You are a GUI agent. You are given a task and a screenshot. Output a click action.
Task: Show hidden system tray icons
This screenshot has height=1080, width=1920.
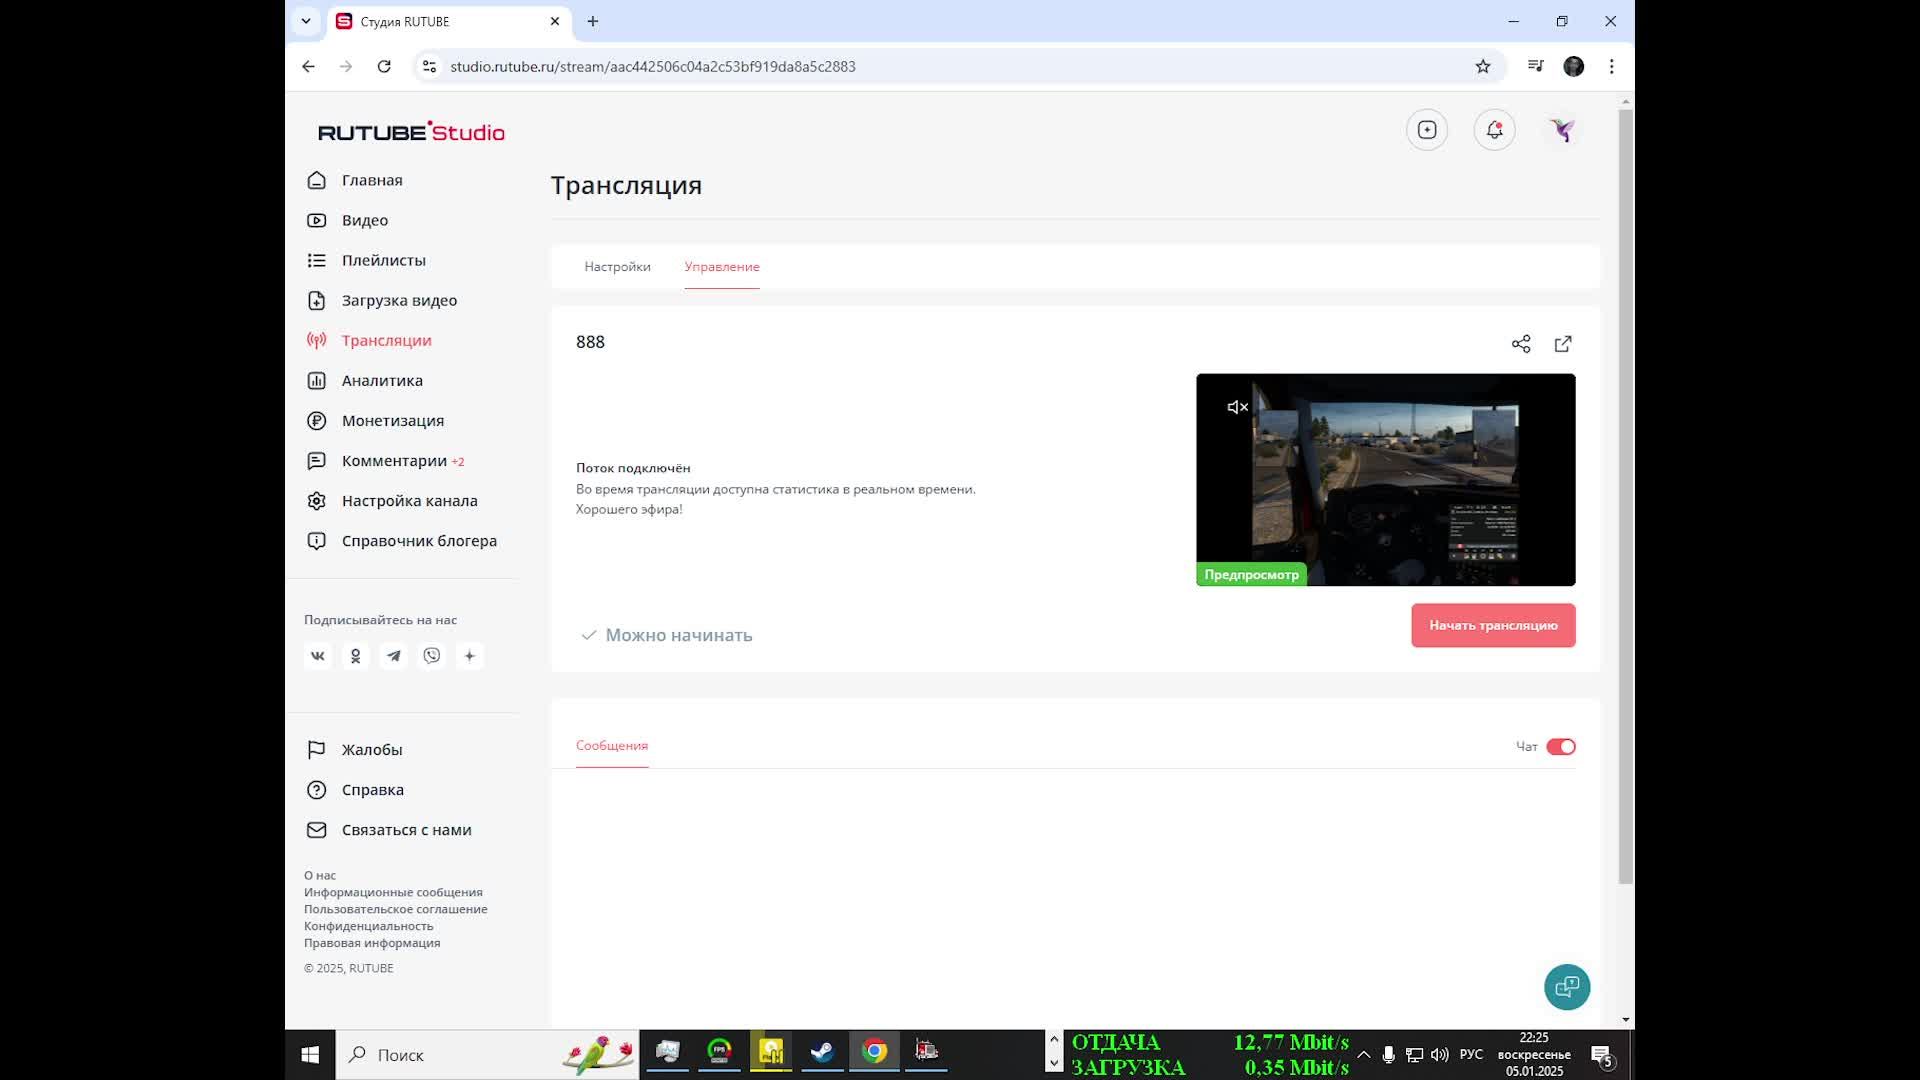(1363, 1055)
